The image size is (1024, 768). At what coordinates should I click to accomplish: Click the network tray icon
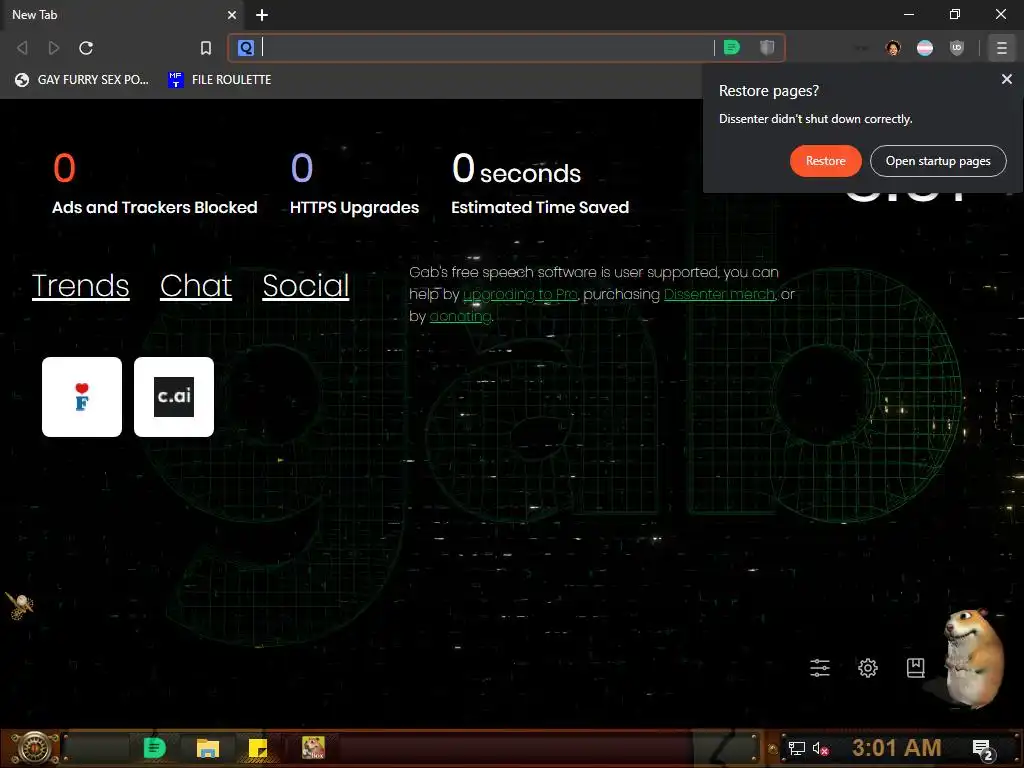796,748
